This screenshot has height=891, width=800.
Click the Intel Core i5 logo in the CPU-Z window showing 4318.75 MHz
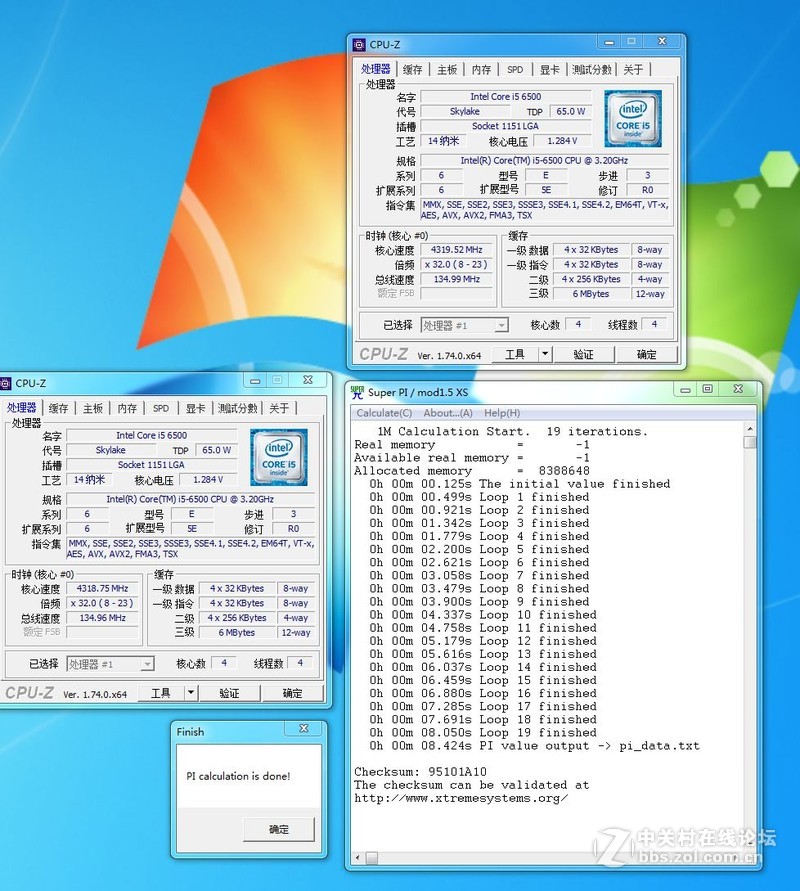click(279, 457)
